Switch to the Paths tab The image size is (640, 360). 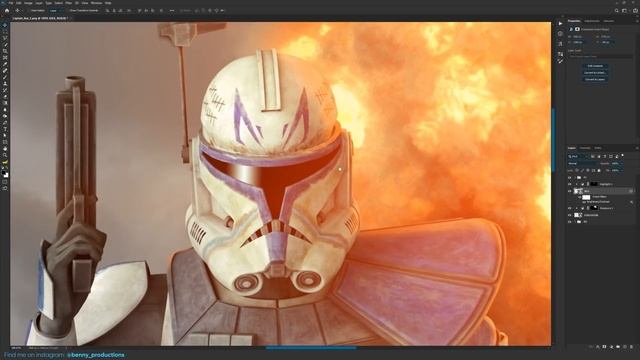coord(598,148)
